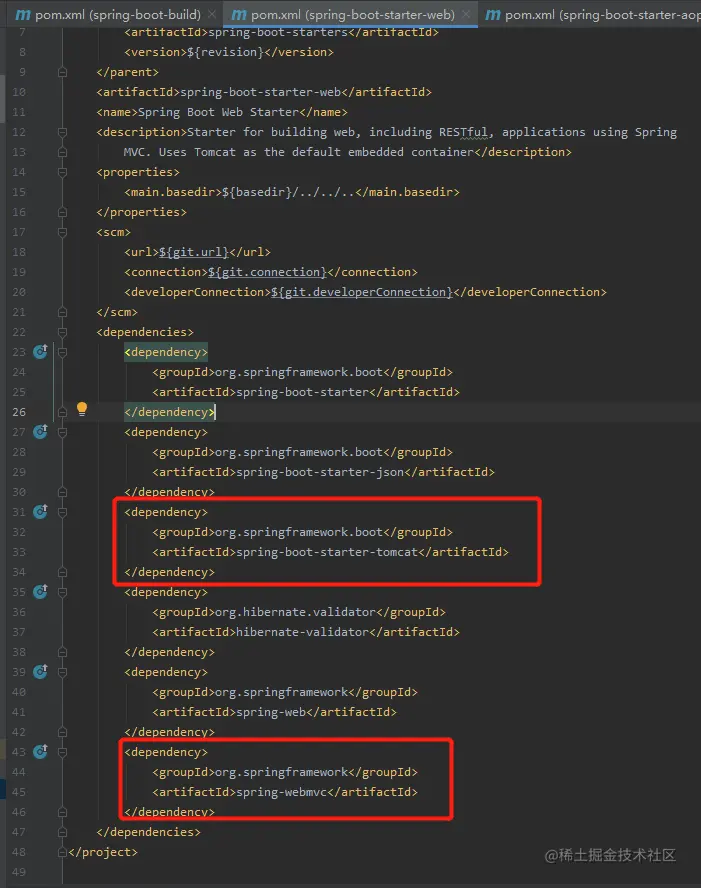Click the yellow lightbulb intention icon
701x888 pixels.
82,409
